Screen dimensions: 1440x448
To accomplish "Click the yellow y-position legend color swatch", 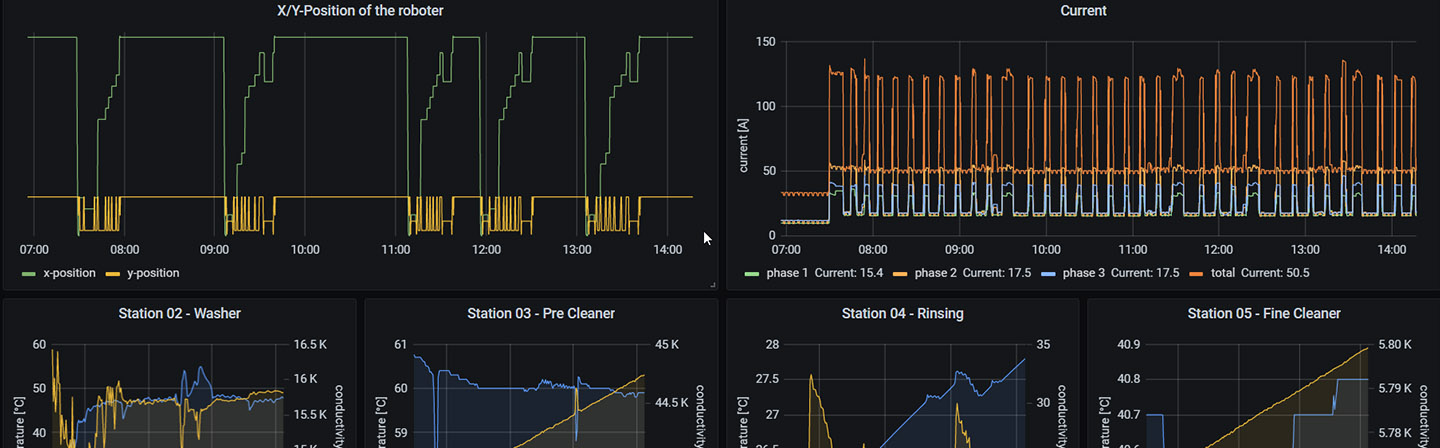I will click(112, 273).
